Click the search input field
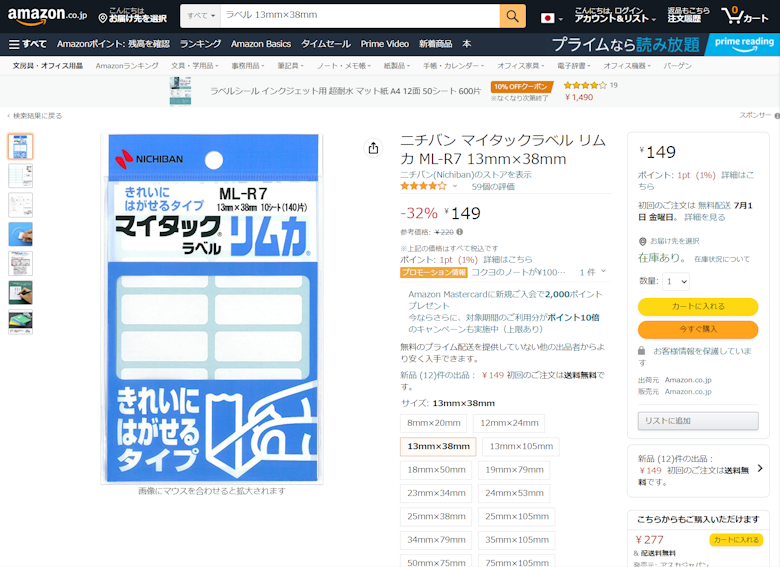780x567 pixels. point(360,16)
